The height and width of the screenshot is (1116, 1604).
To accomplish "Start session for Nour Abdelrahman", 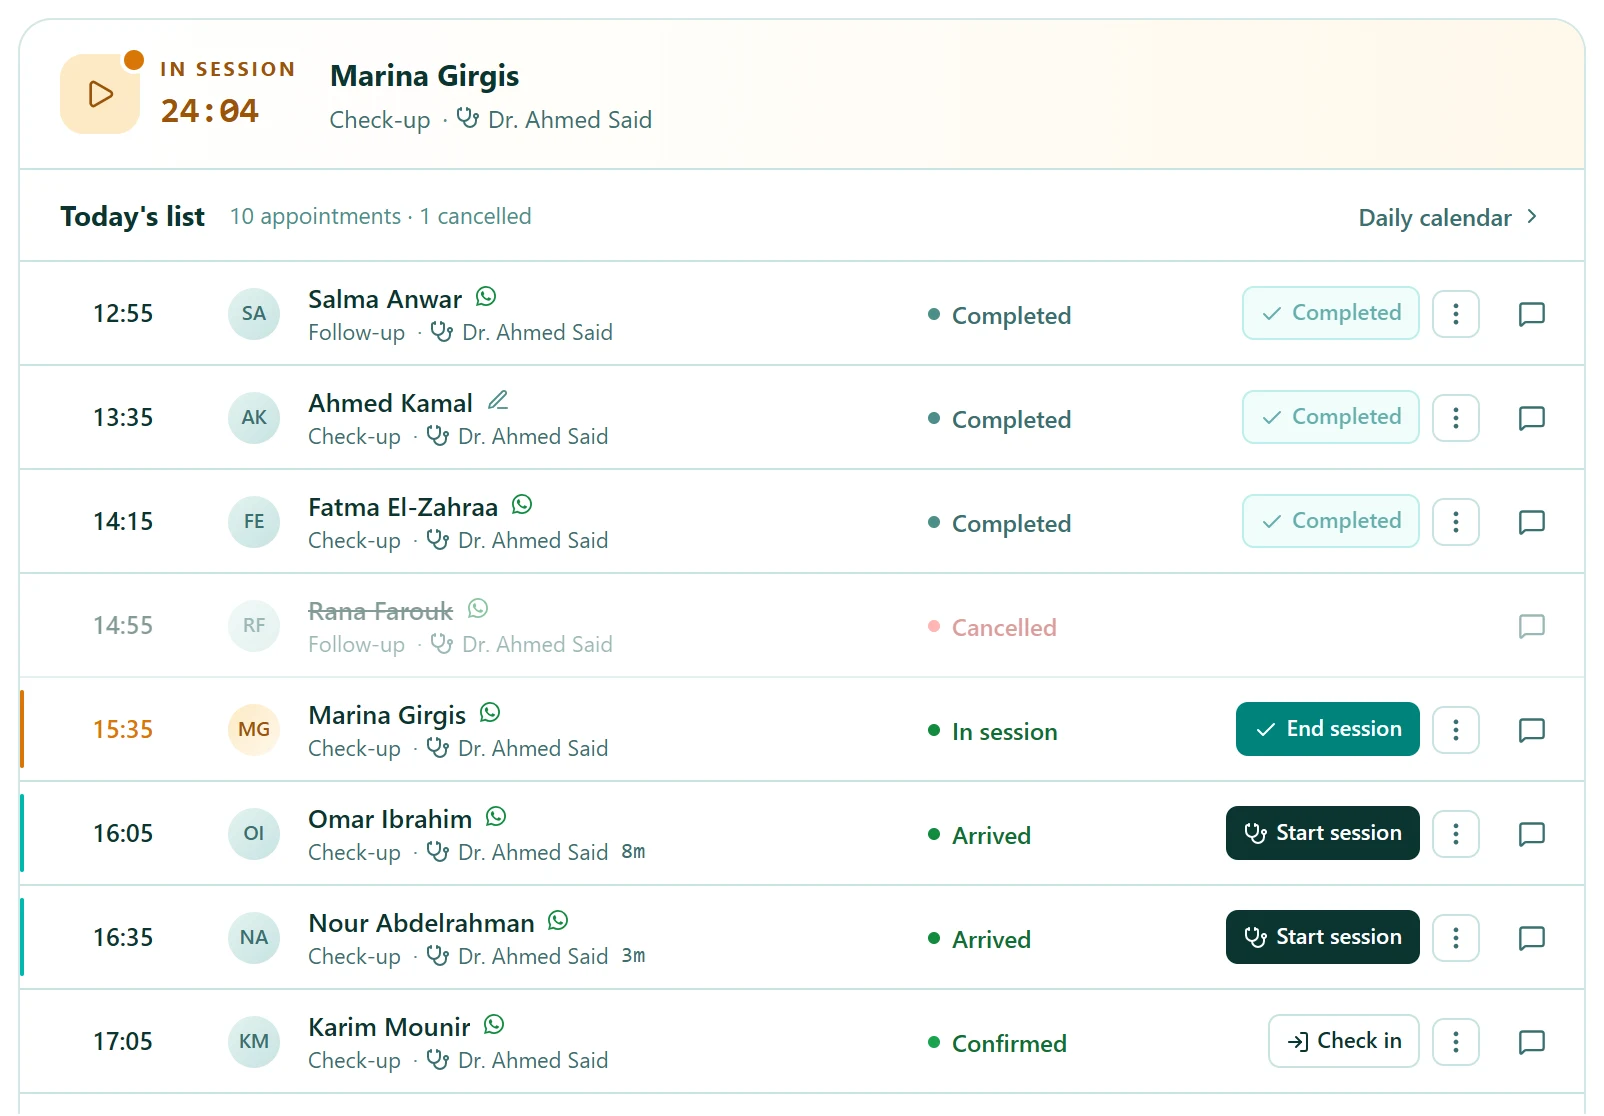I will point(1322,937).
